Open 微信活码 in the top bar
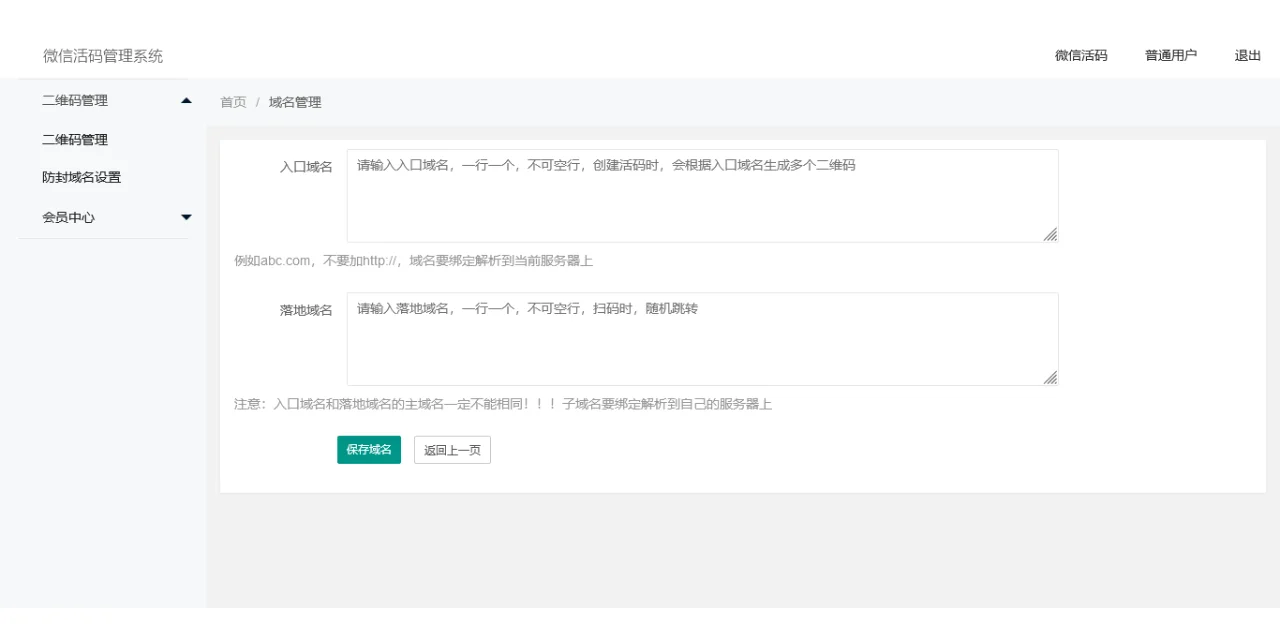1280x640 pixels. tap(1079, 55)
